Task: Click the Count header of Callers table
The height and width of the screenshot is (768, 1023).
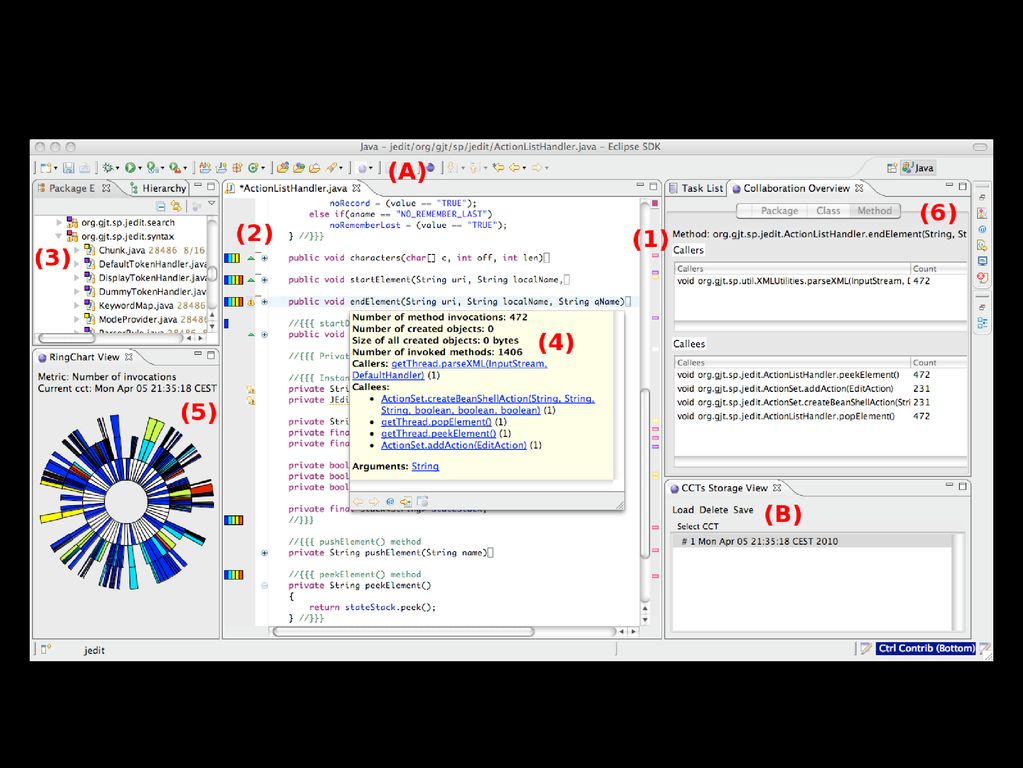Action: coord(938,269)
